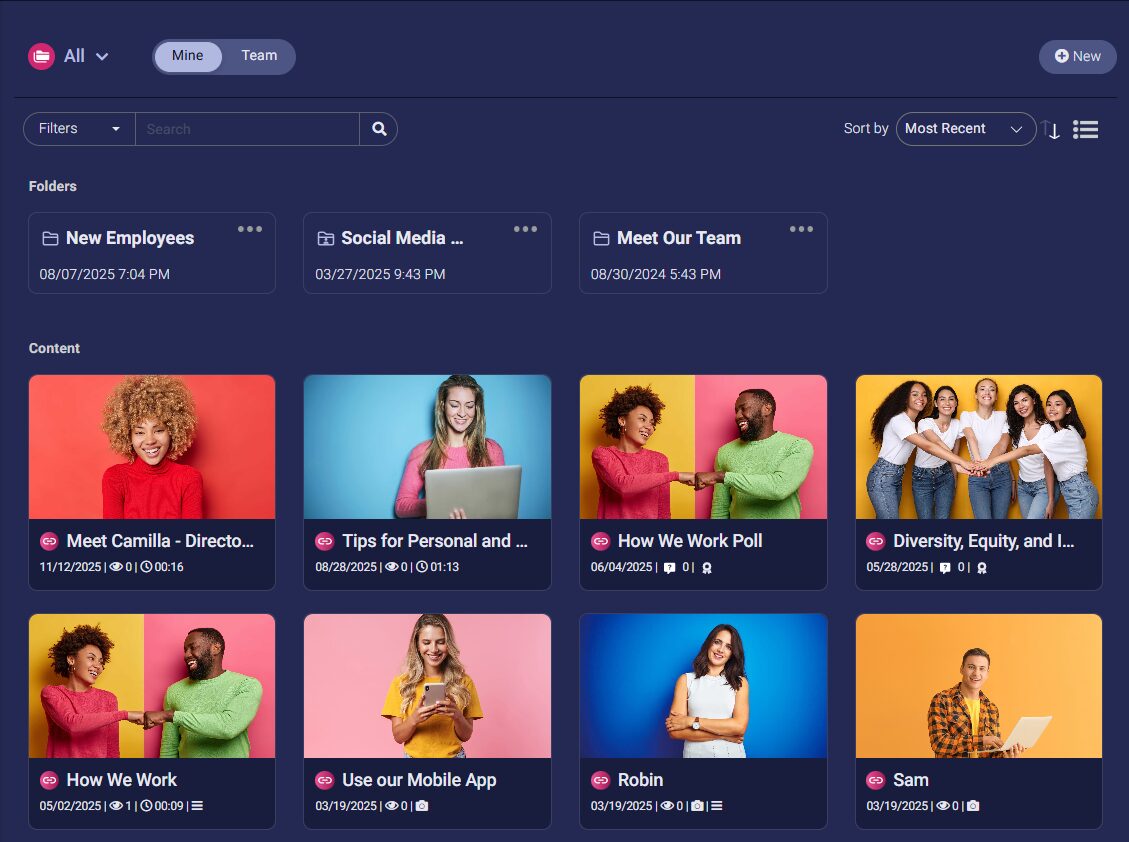Toggle to Team content view
This screenshot has width=1129, height=842.
coord(259,56)
